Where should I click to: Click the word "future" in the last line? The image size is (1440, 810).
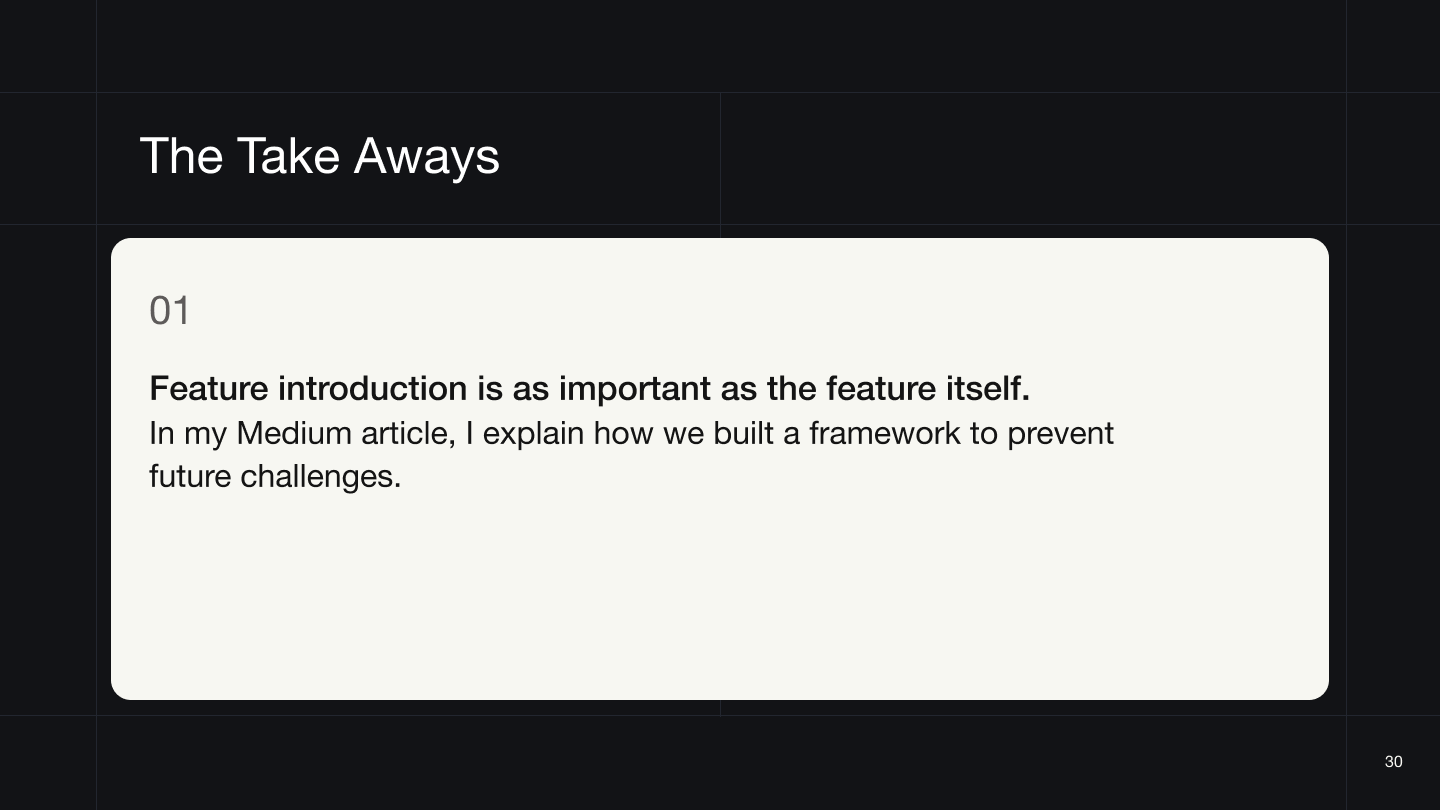pos(190,477)
